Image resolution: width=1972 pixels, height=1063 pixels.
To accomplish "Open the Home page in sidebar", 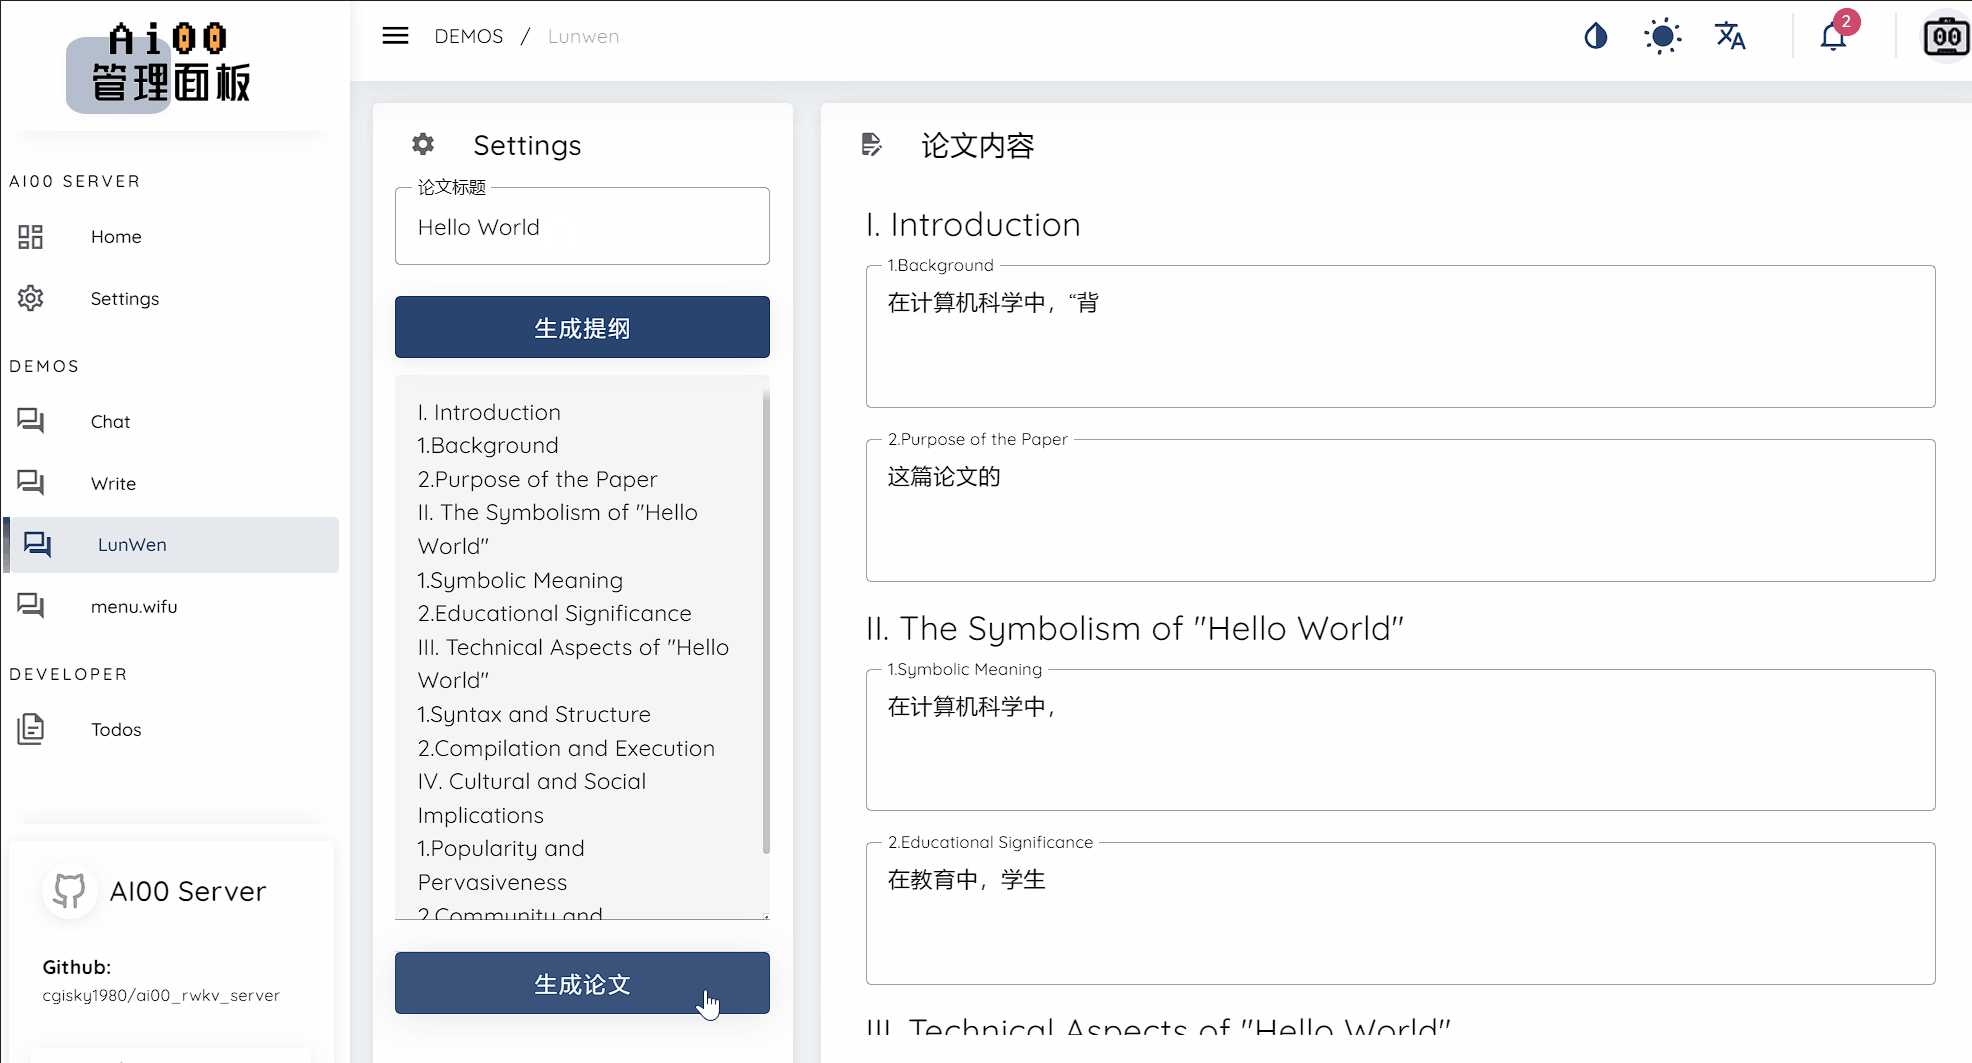I will click(116, 237).
